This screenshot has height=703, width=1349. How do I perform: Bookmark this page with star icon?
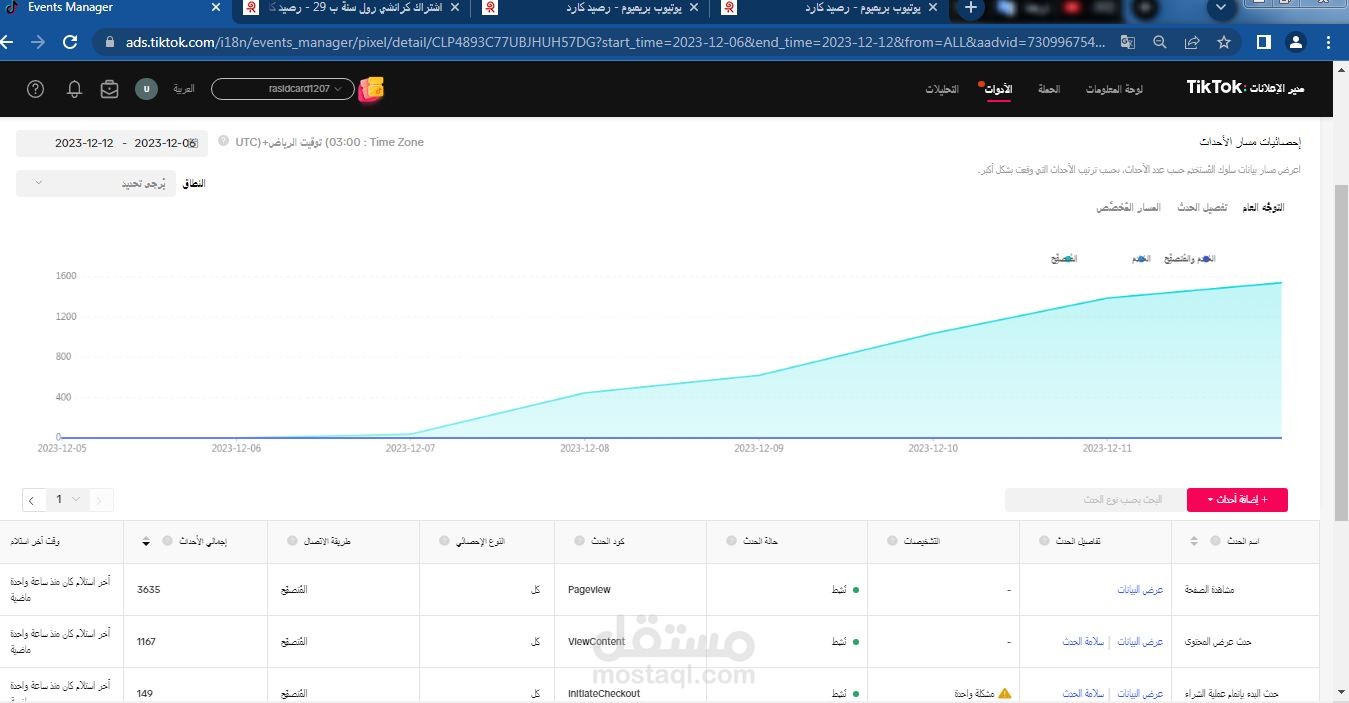(1224, 43)
